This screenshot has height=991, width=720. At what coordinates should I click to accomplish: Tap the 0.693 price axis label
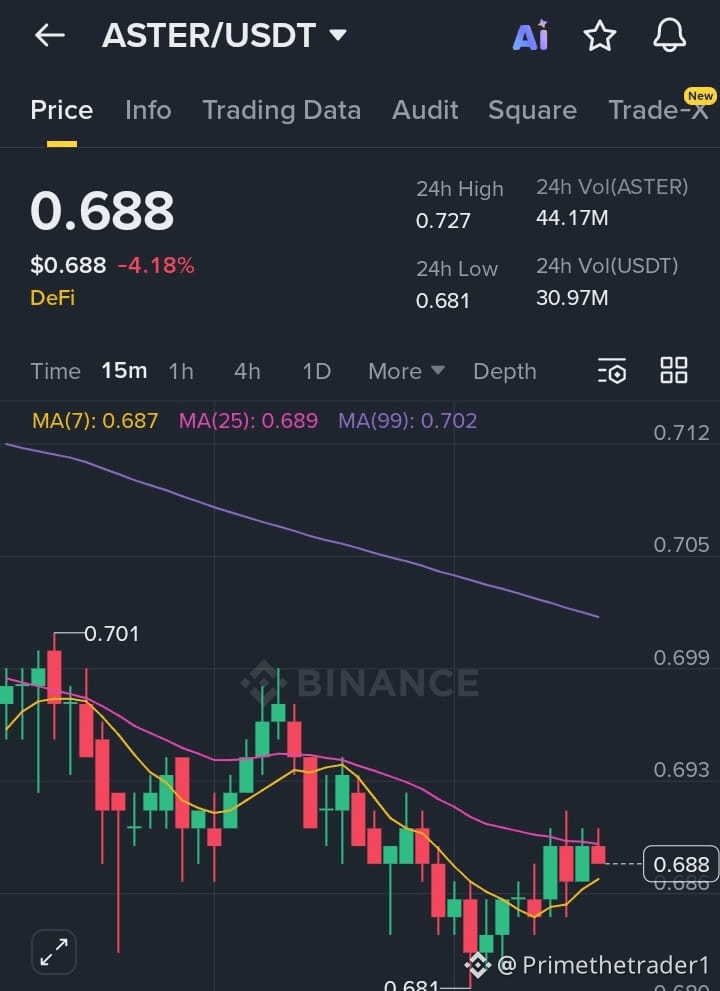(681, 770)
